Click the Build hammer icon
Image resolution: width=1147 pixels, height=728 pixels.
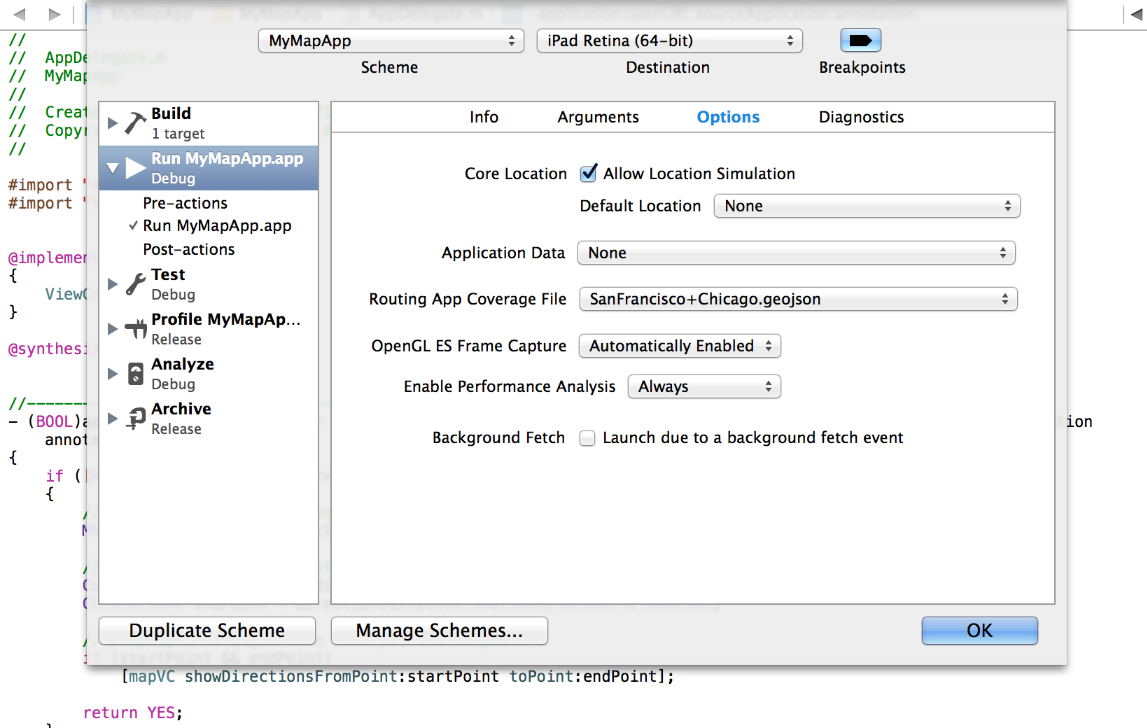135,123
